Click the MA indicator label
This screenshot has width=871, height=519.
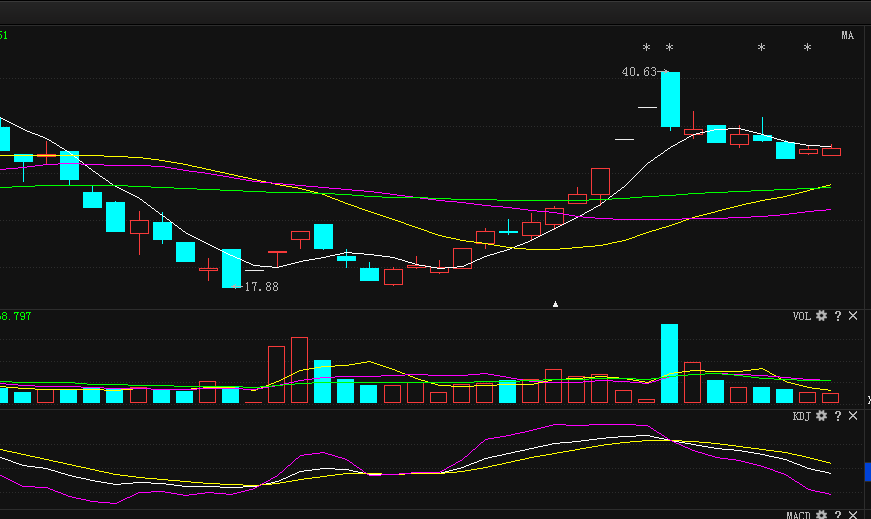click(847, 36)
